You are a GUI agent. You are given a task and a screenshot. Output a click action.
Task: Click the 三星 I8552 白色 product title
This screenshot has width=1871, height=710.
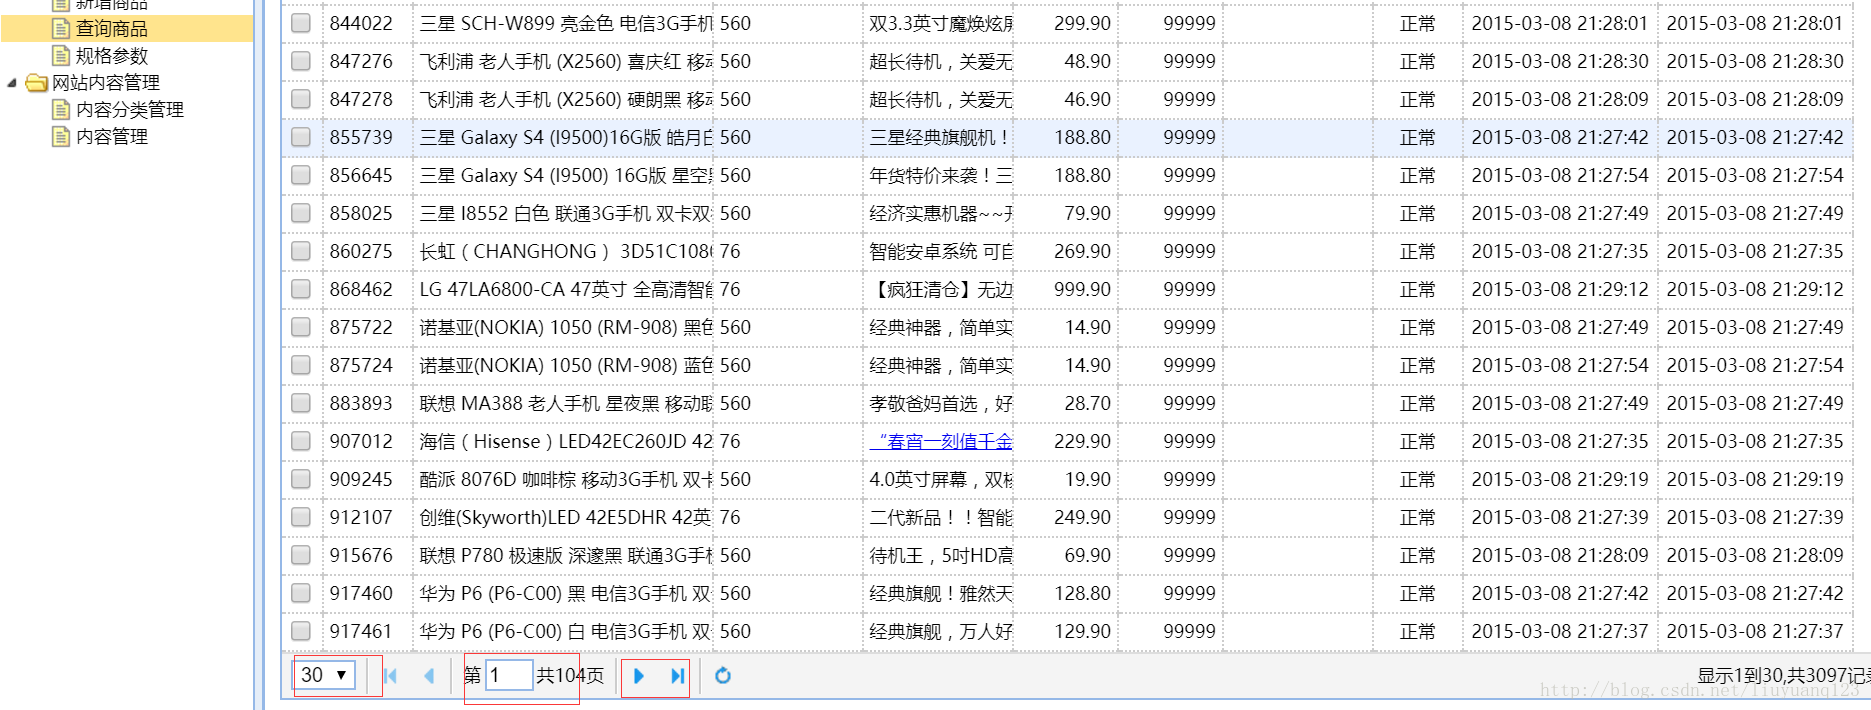tap(566, 213)
